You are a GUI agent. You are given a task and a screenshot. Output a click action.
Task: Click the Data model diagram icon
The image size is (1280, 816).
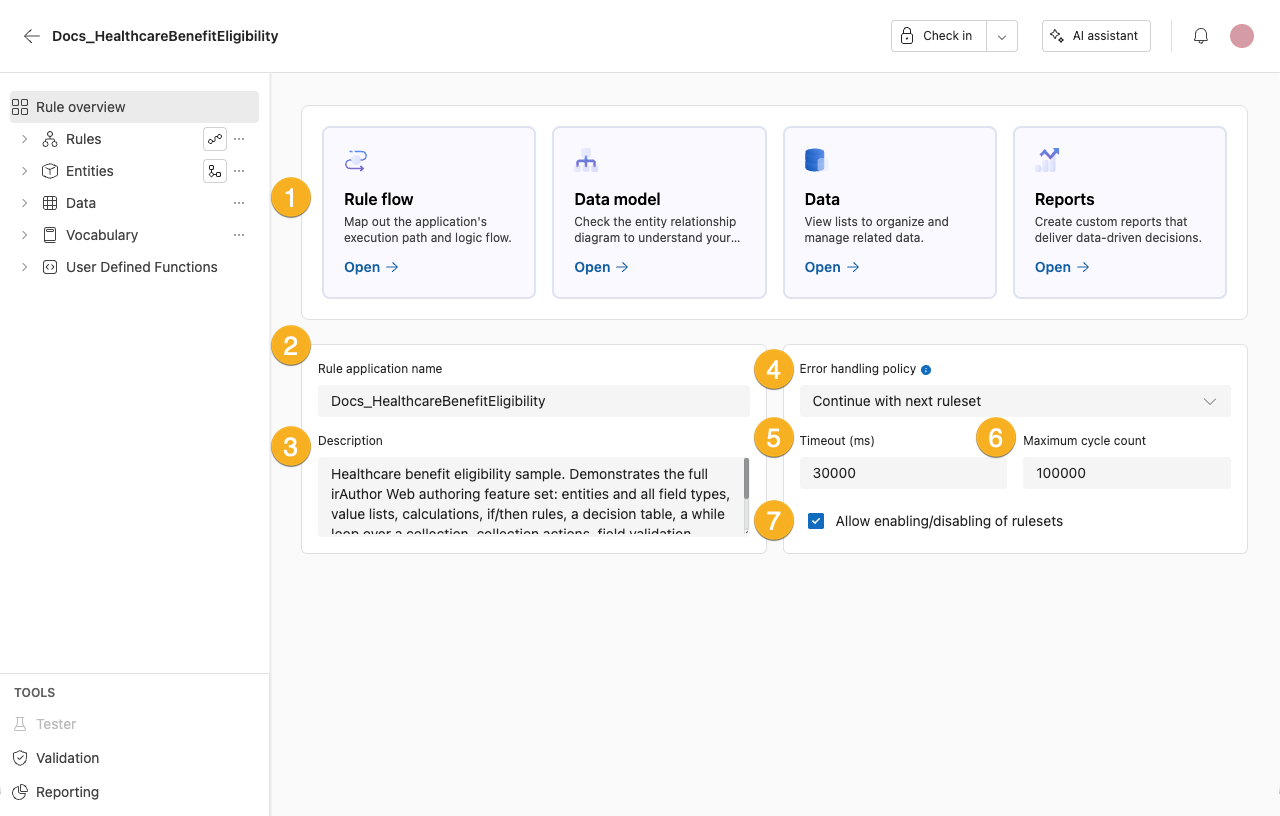point(586,160)
